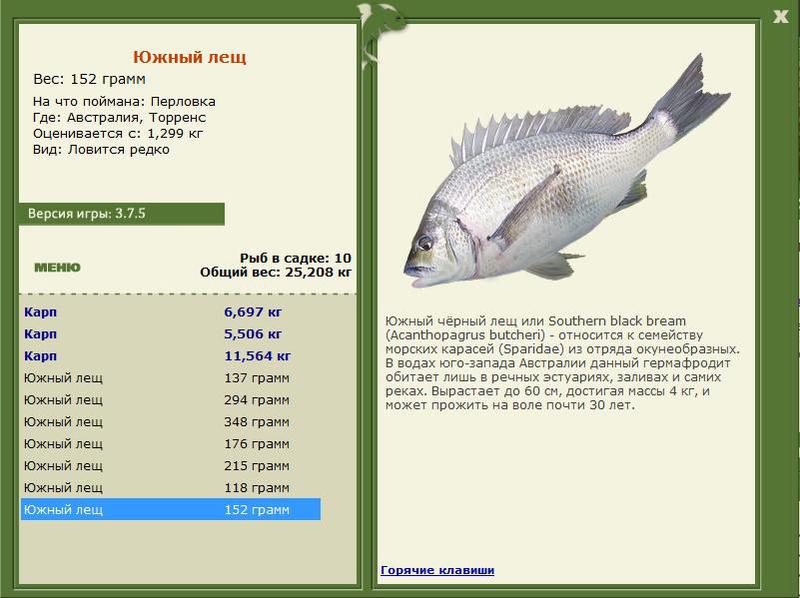This screenshot has width=800, height=598.
Task: Click the Вес: 152 грамм text
Action: point(89,79)
